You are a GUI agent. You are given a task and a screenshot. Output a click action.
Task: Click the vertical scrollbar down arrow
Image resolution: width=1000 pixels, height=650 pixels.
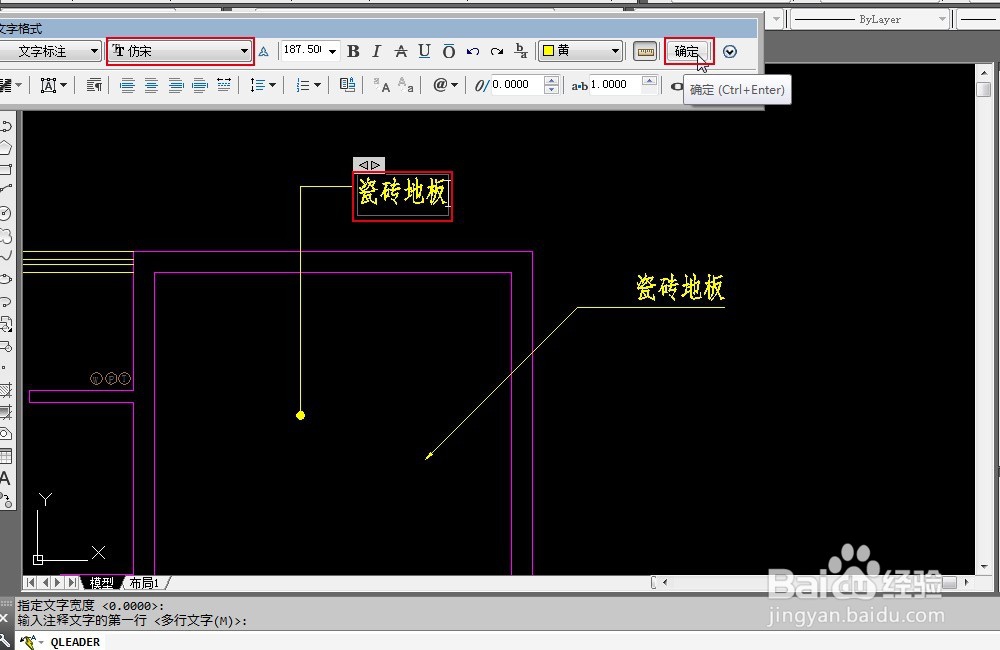click(x=983, y=566)
